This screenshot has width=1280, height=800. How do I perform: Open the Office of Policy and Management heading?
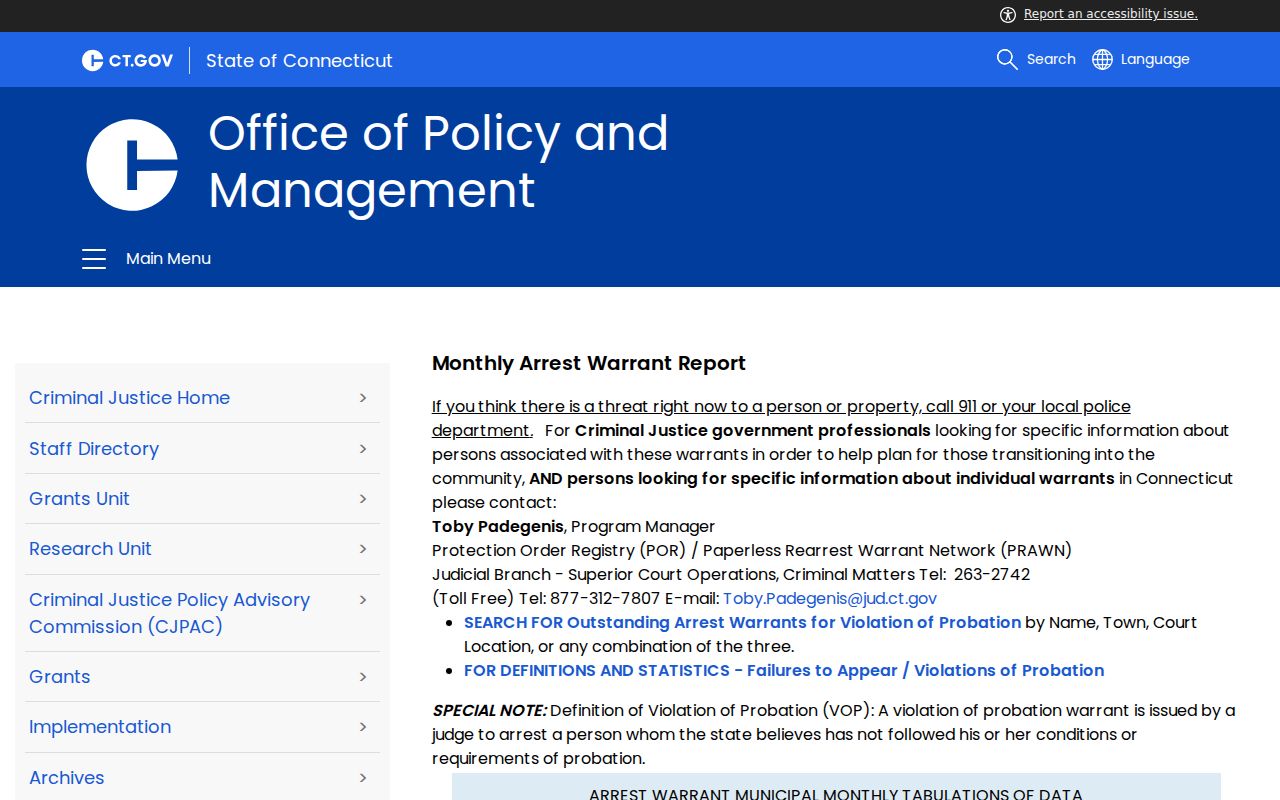tap(438, 161)
